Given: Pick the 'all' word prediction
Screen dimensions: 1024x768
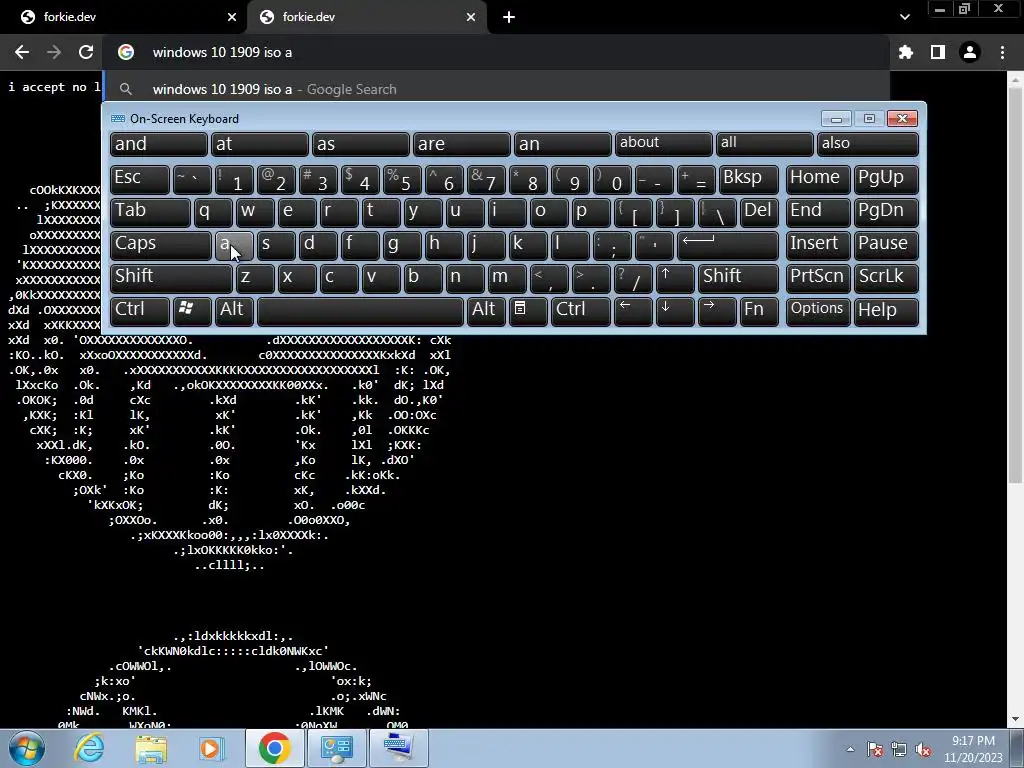Looking at the screenshot, I should 765,144.
